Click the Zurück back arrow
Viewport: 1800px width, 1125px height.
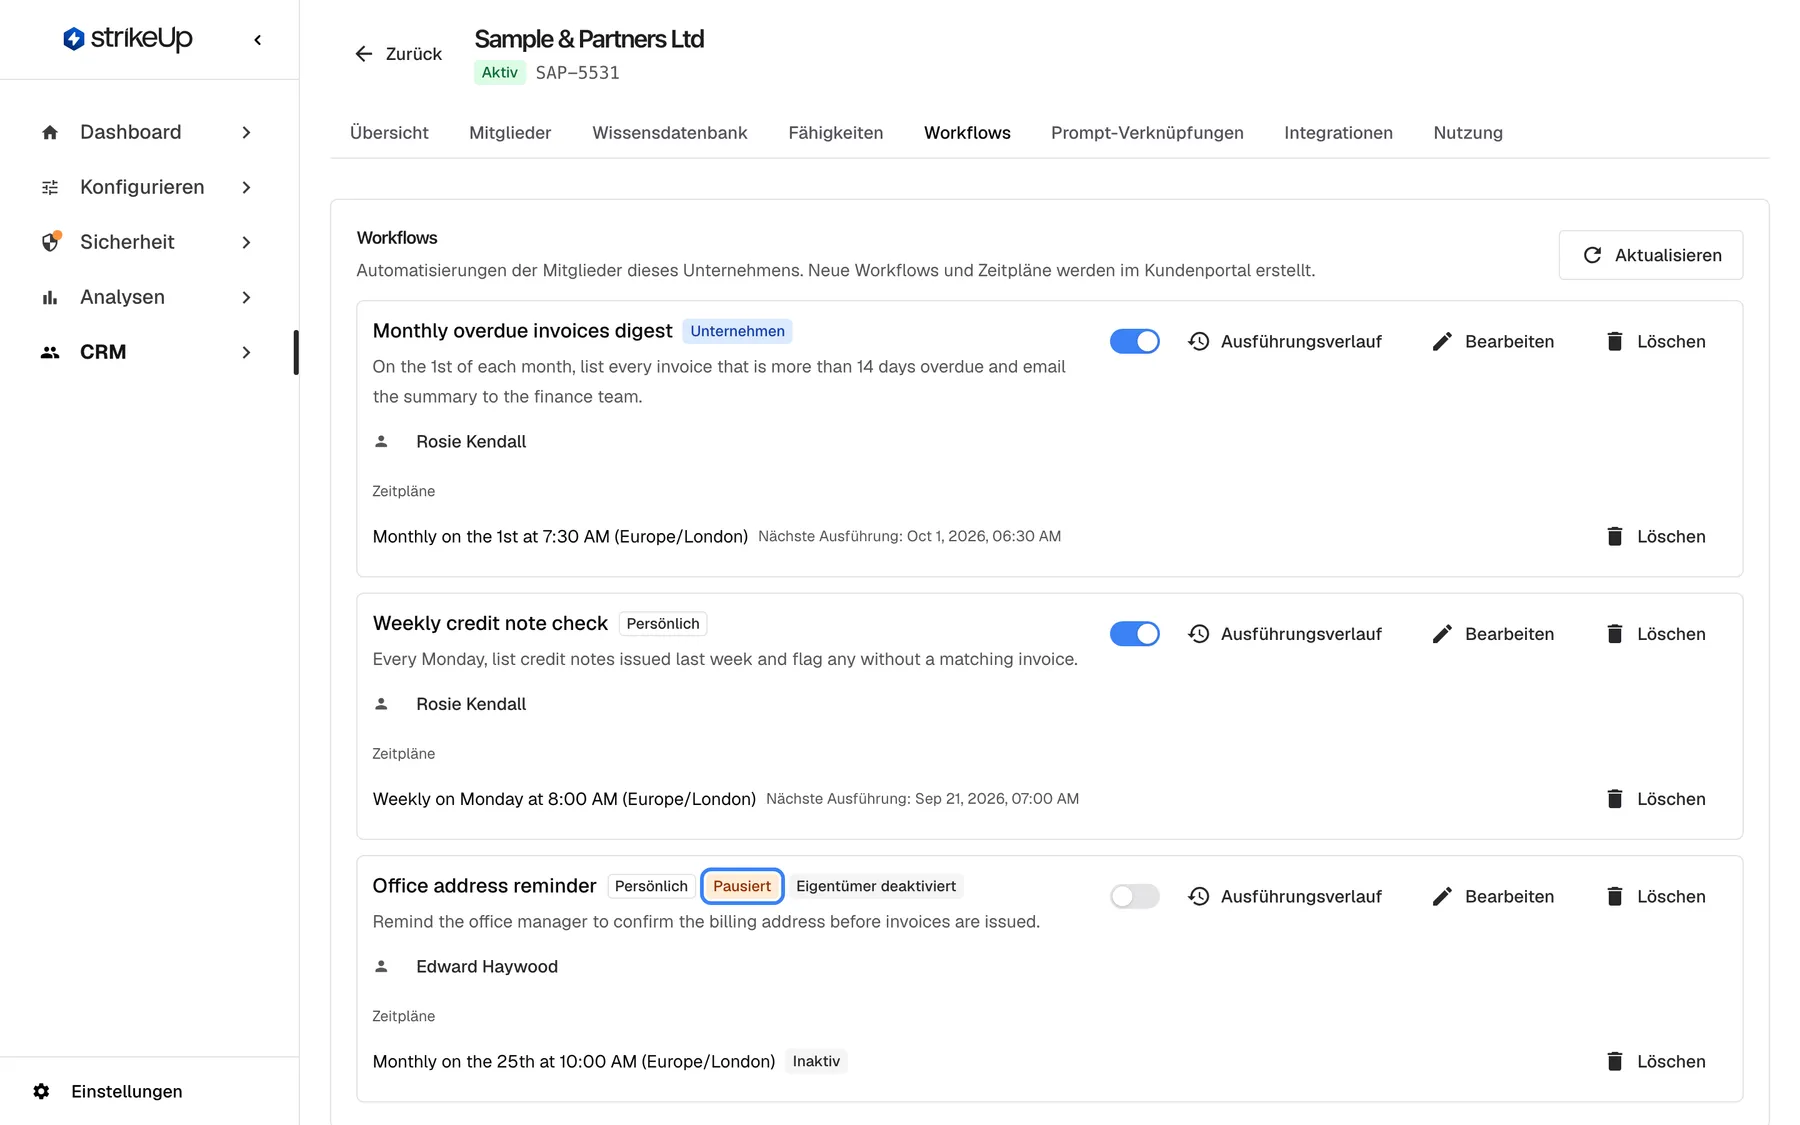click(x=364, y=54)
